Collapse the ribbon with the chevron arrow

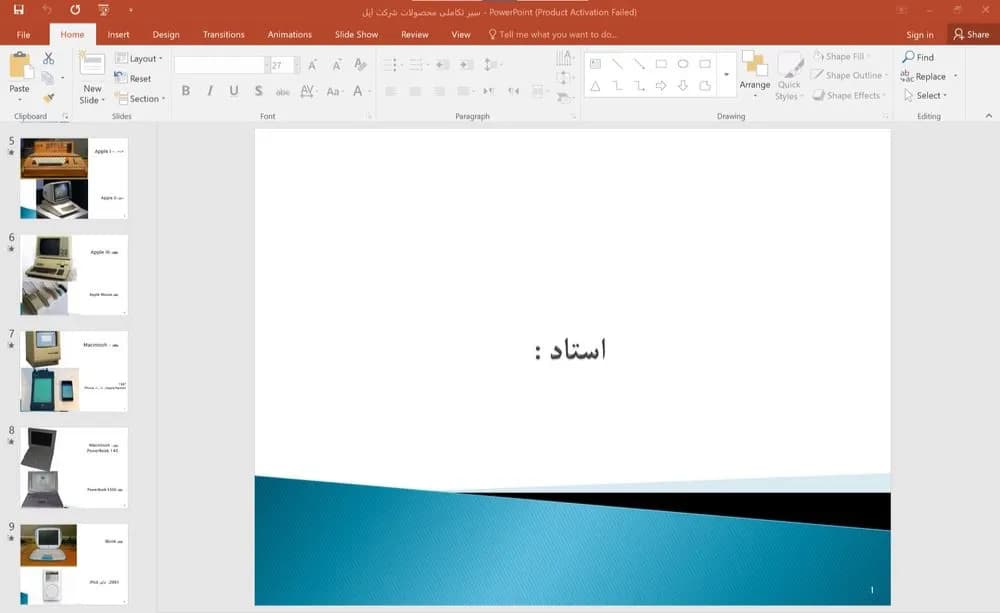[989, 115]
